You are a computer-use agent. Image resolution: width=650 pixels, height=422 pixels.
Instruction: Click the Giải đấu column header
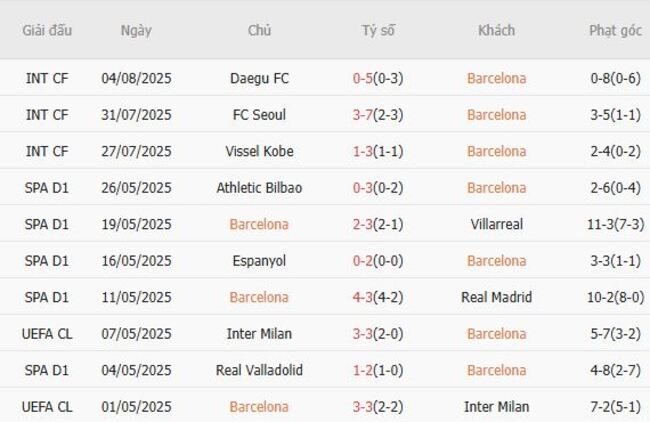point(47,30)
